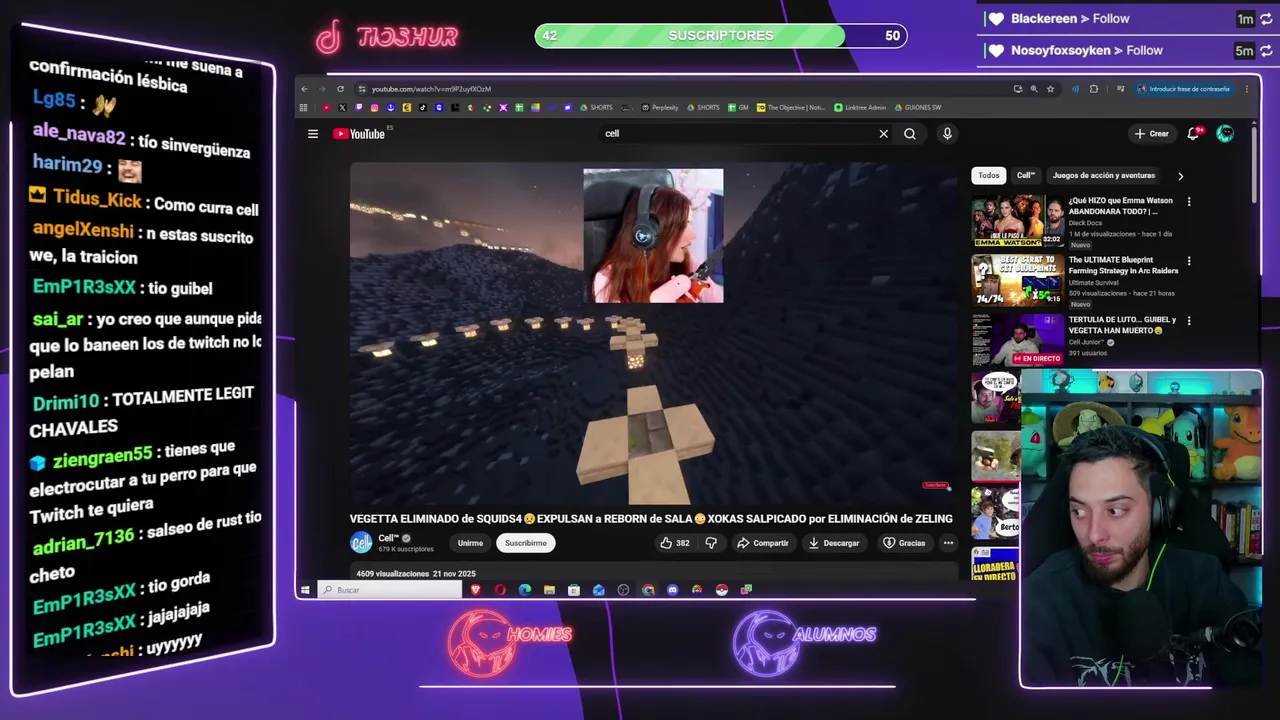Screen dimensions: 1280x720
Task: Clear the YouTube search text
Action: tap(883, 134)
